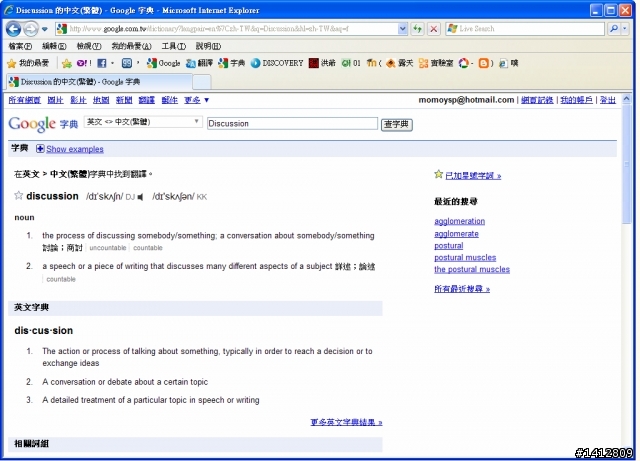Open the 說明(H) menu

(208, 46)
